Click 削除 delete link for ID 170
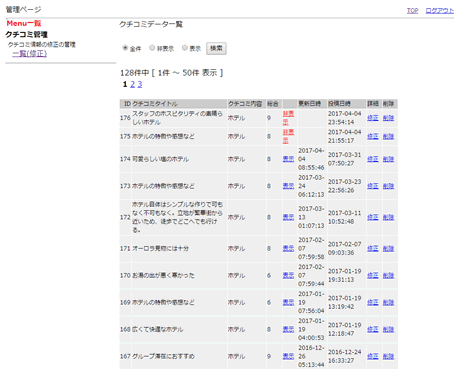464x369 pixels. 388,276
